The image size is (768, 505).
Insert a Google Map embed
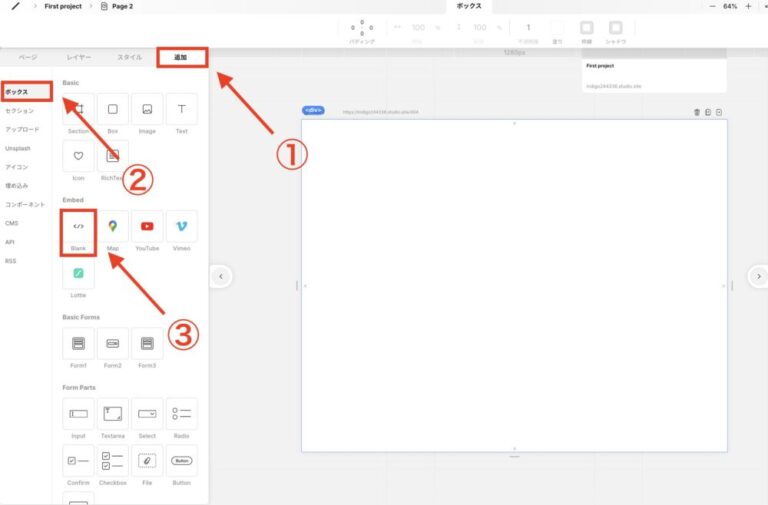[113, 227]
